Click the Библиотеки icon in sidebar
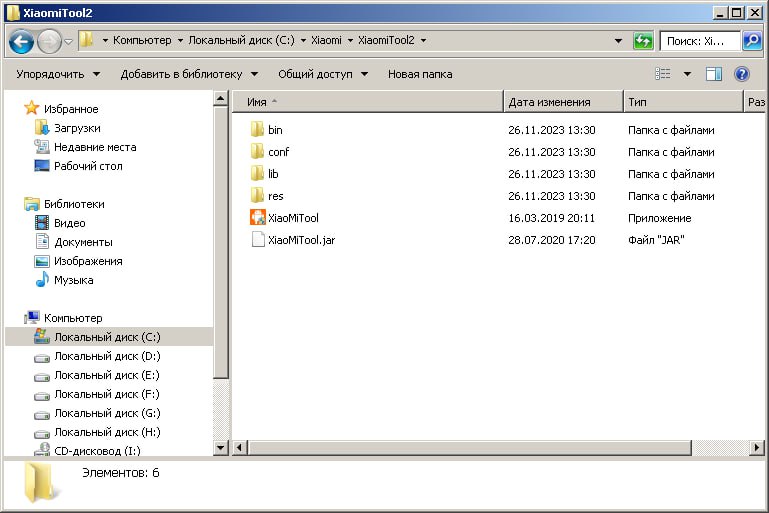The height and width of the screenshot is (513, 769). [x=31, y=204]
